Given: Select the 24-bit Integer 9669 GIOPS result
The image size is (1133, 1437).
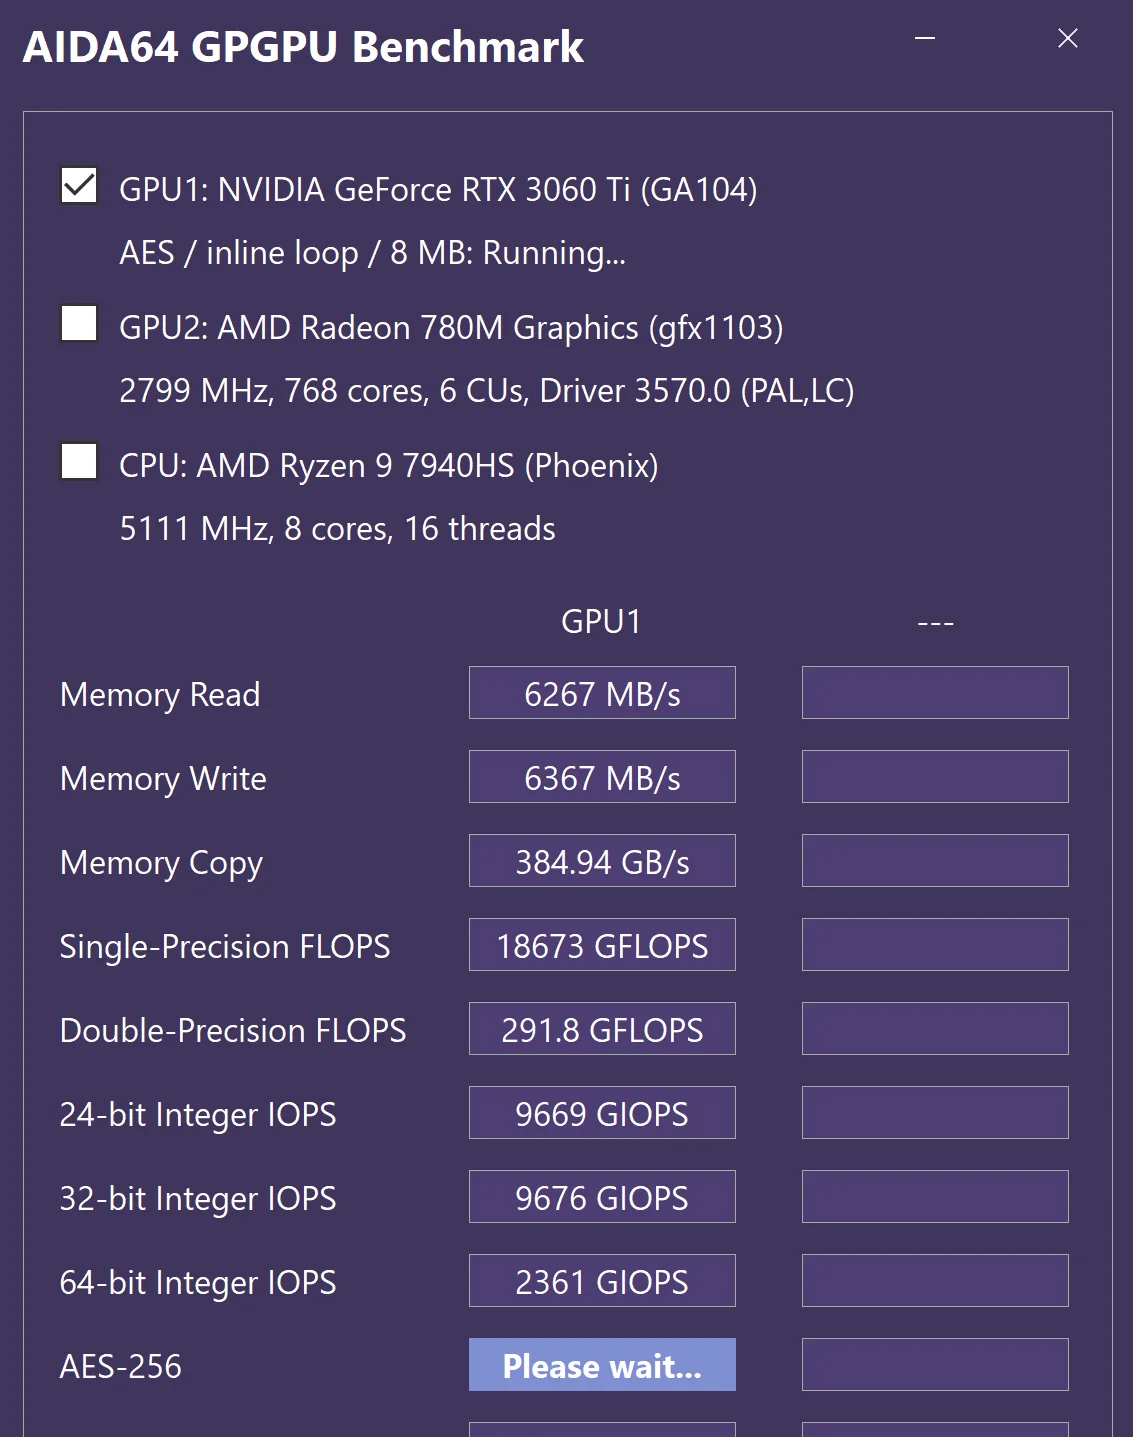Looking at the screenshot, I should (x=602, y=1113).
